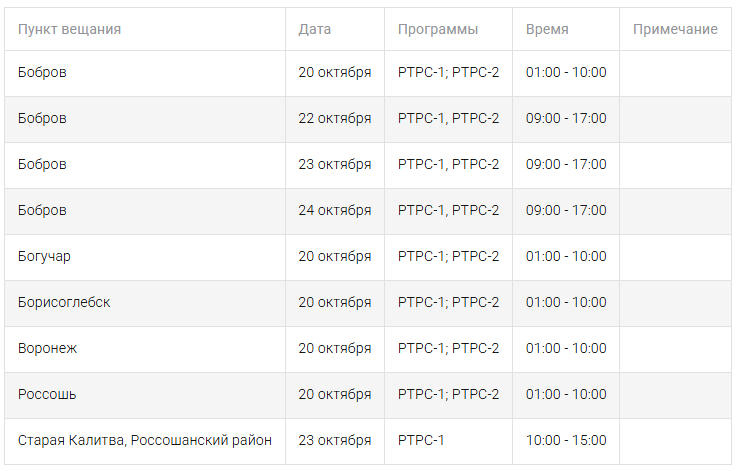Click the programs cell in Россошь row

pos(448,394)
